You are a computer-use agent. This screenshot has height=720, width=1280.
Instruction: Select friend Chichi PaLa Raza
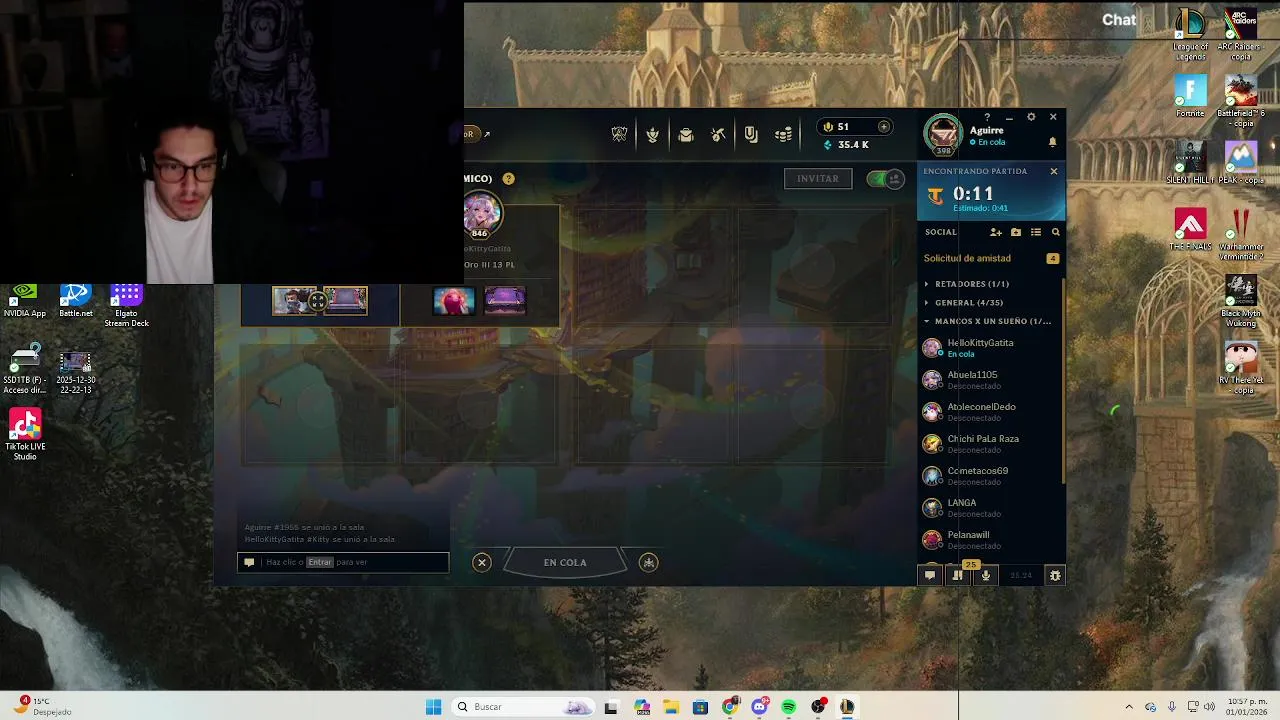pos(989,443)
